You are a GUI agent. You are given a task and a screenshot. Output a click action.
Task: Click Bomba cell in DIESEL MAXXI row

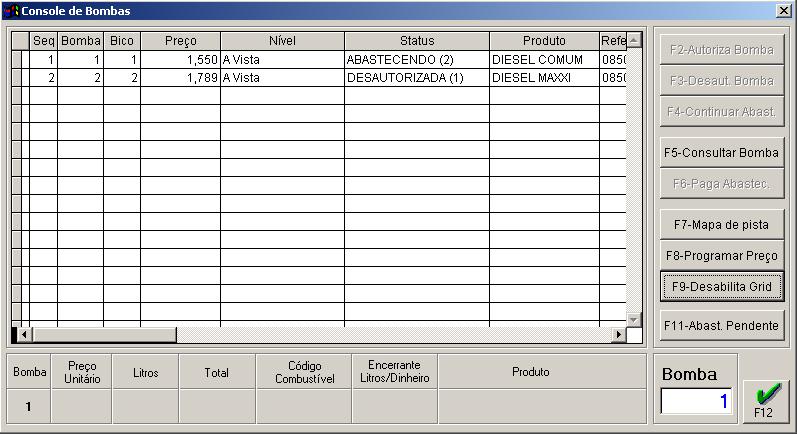(81, 78)
